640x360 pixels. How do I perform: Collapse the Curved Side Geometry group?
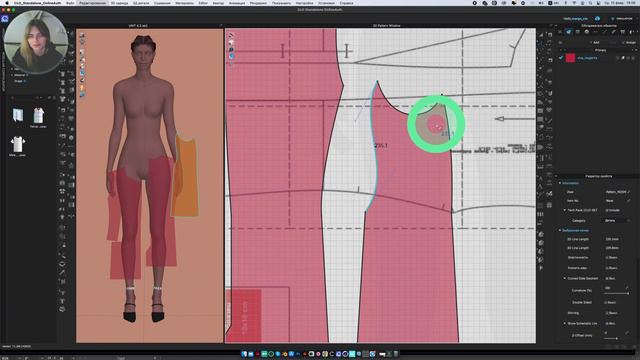pos(565,278)
